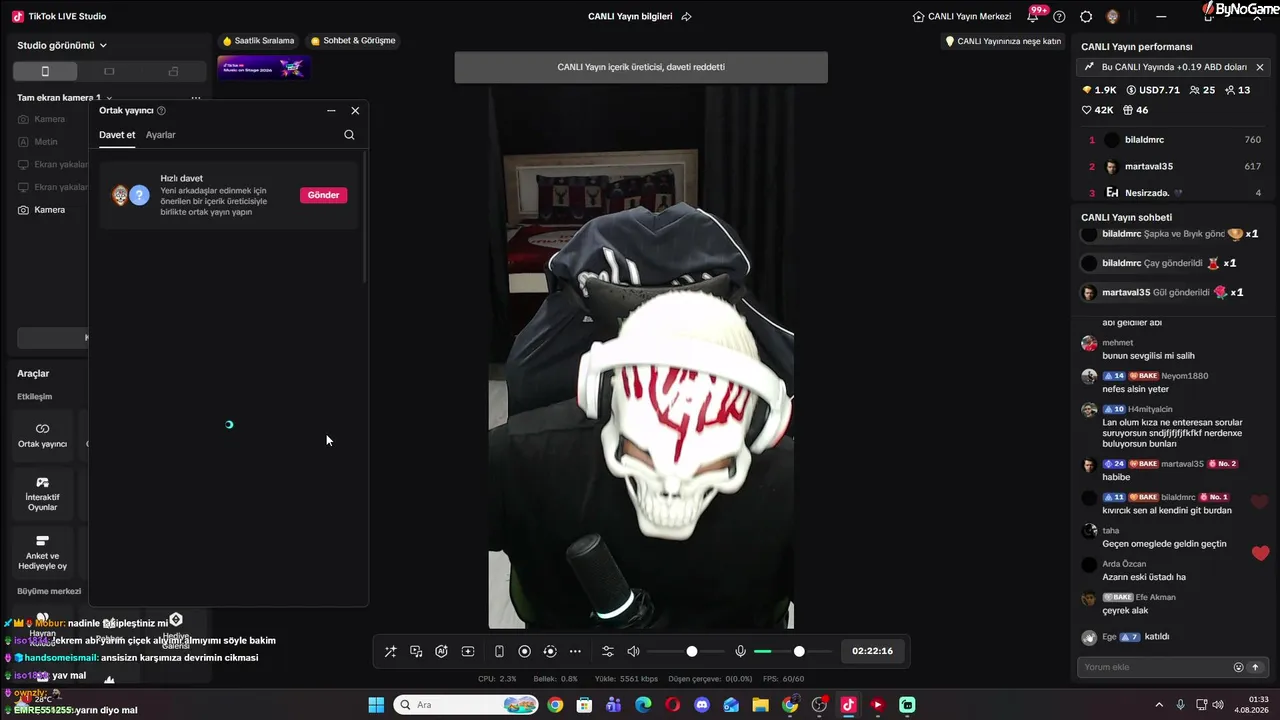Select landscape layout in Studio view
This screenshot has width=1280, height=720.
click(109, 71)
